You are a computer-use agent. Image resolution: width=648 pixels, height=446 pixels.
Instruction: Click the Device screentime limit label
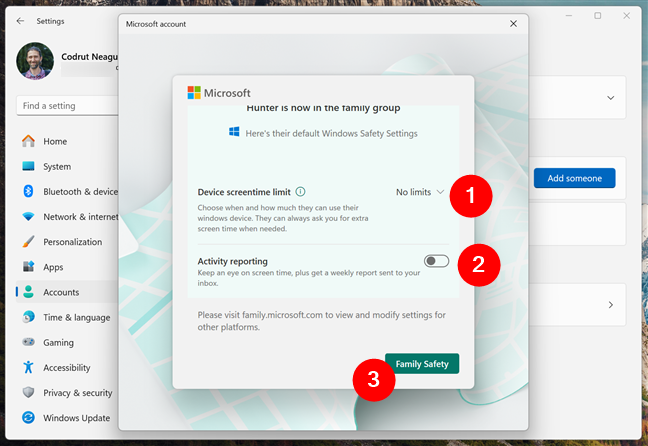244,192
